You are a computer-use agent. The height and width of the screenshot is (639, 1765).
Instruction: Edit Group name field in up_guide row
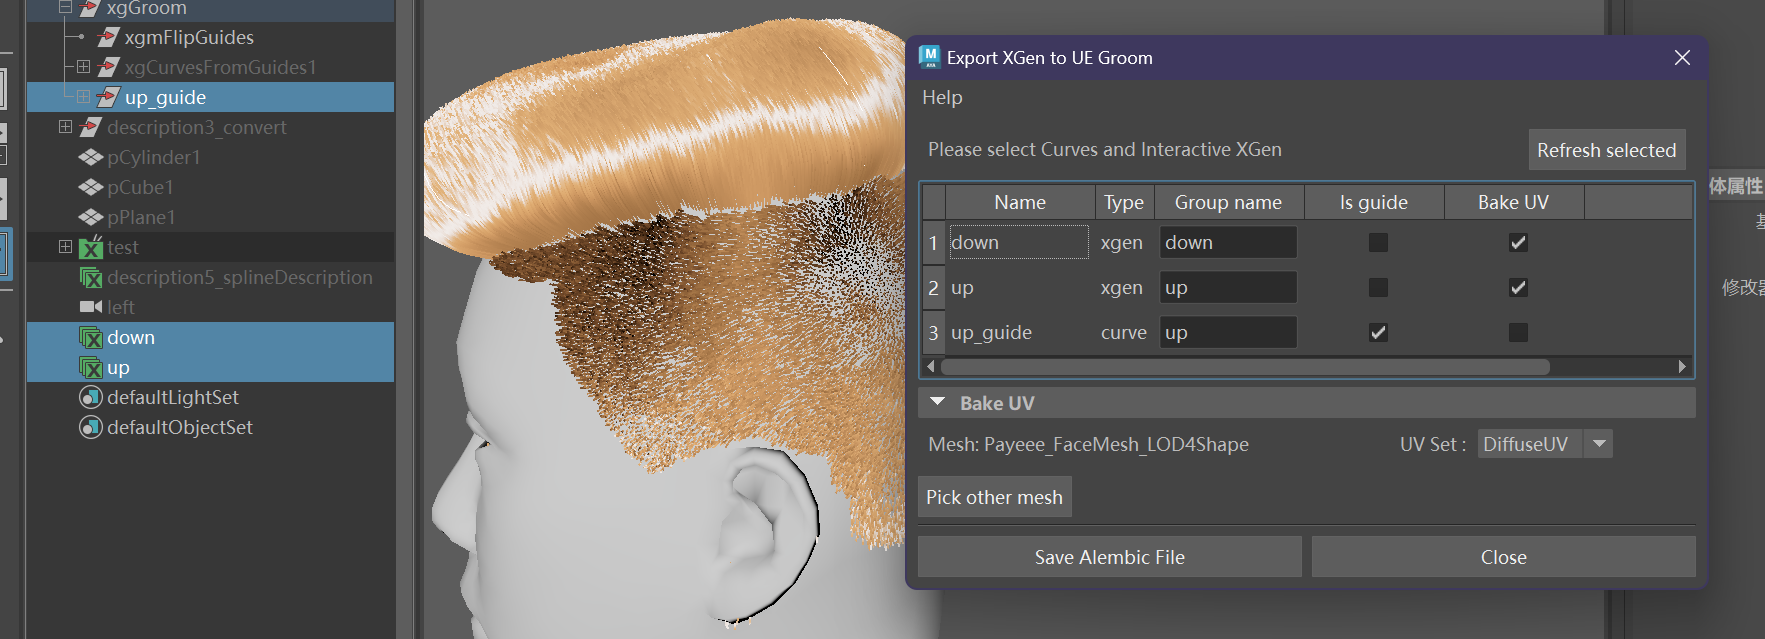[x=1228, y=332]
